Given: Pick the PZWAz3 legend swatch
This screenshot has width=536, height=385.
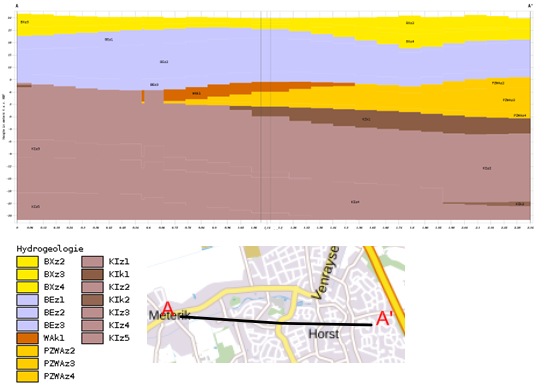Looking at the screenshot, I should 27,363.
